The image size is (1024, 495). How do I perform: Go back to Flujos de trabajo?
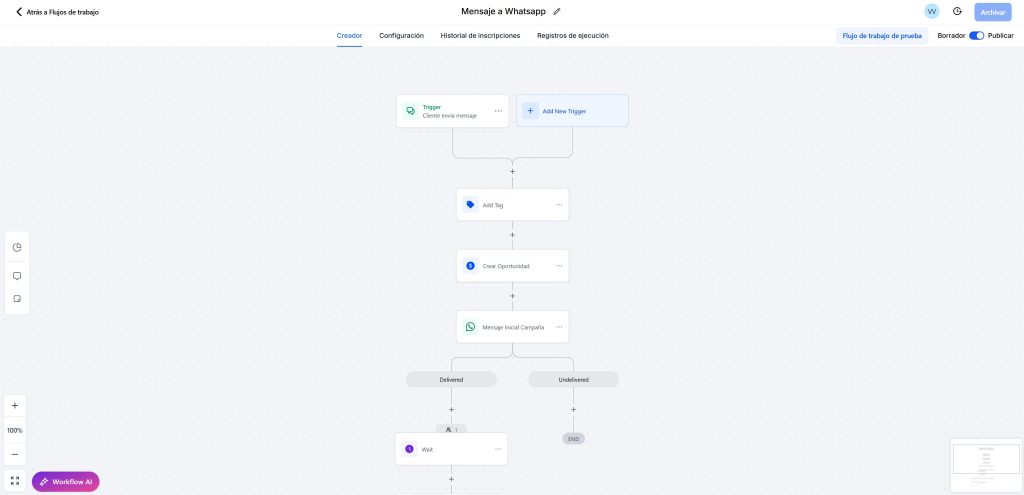pyautogui.click(x=57, y=12)
